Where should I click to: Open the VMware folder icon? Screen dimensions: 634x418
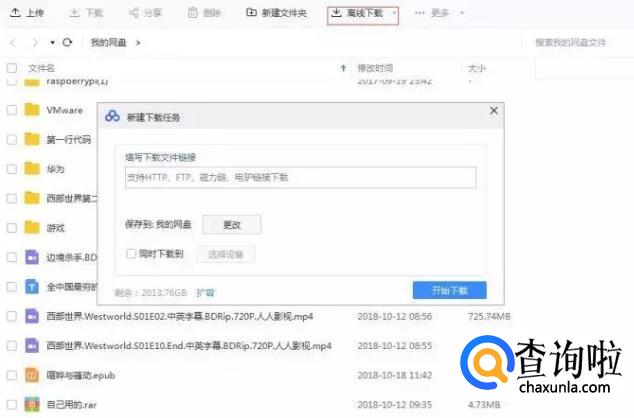click(32, 110)
